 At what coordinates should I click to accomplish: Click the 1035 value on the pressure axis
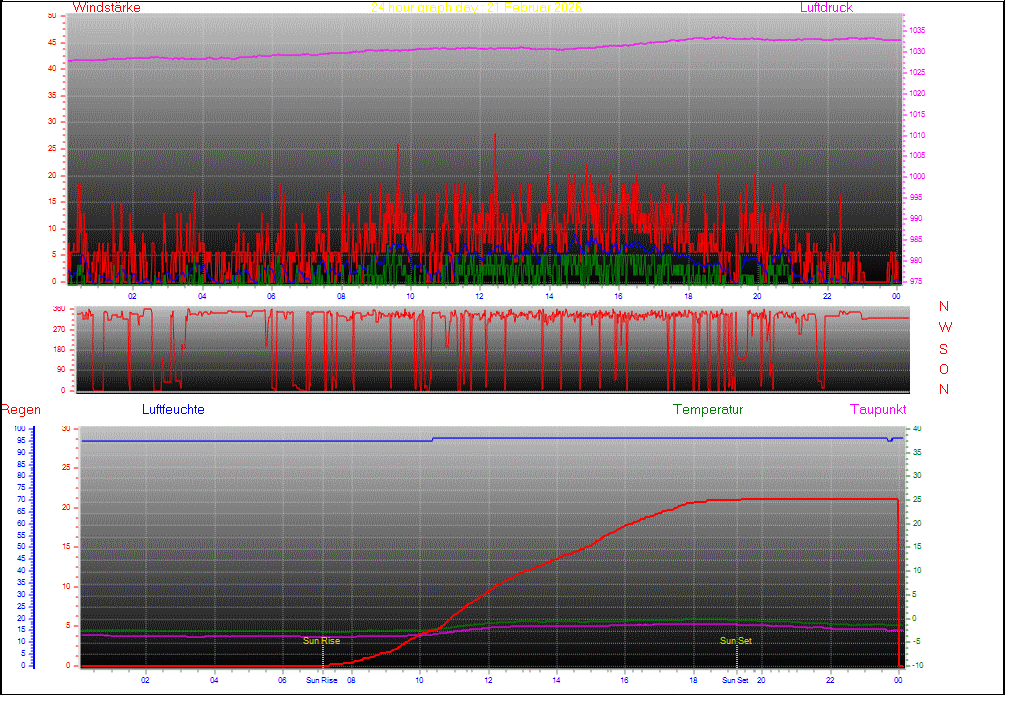[x=918, y=31]
